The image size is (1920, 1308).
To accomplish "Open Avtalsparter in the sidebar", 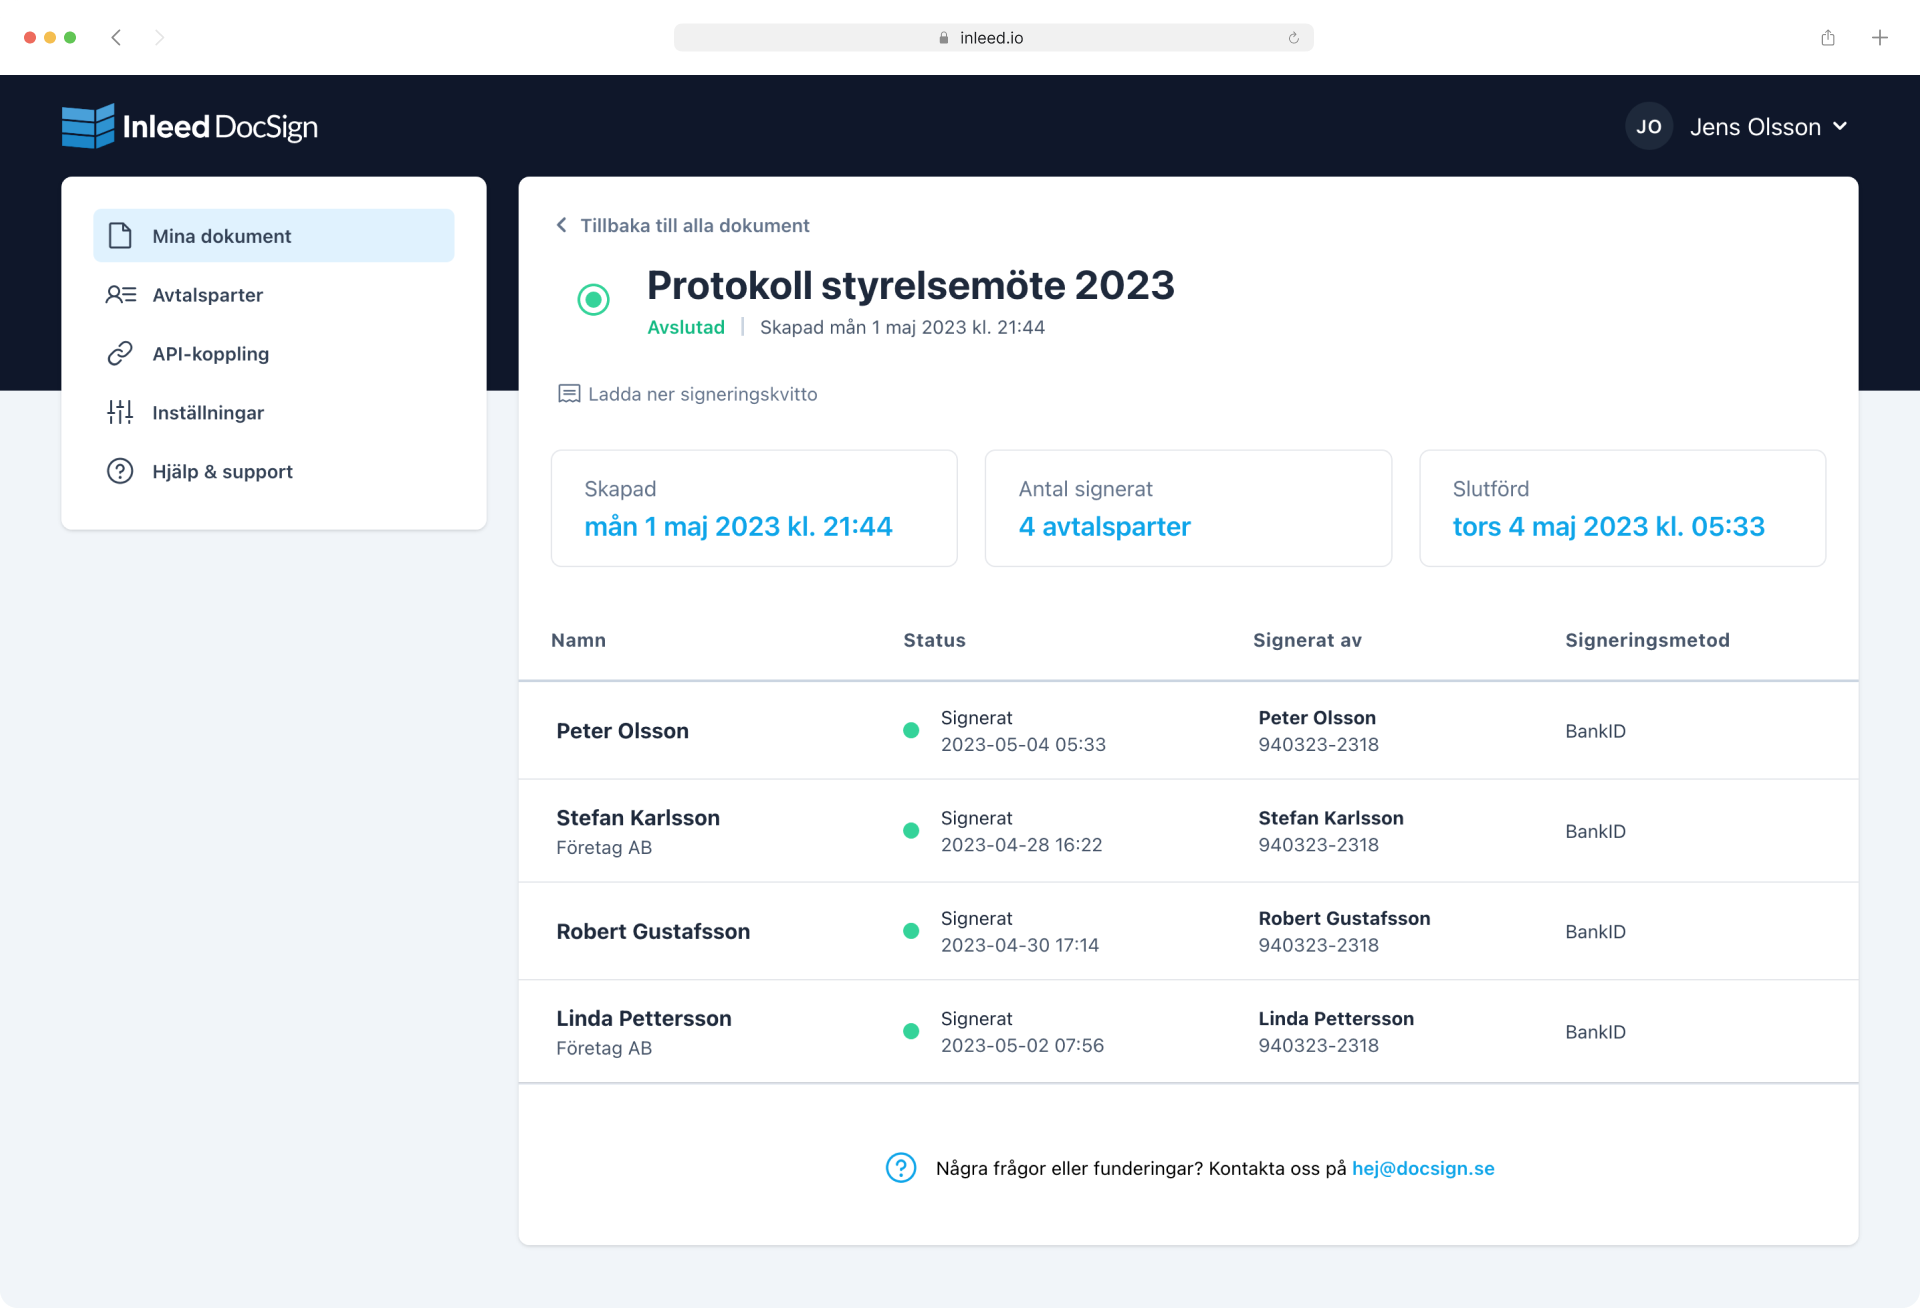I will pos(208,295).
